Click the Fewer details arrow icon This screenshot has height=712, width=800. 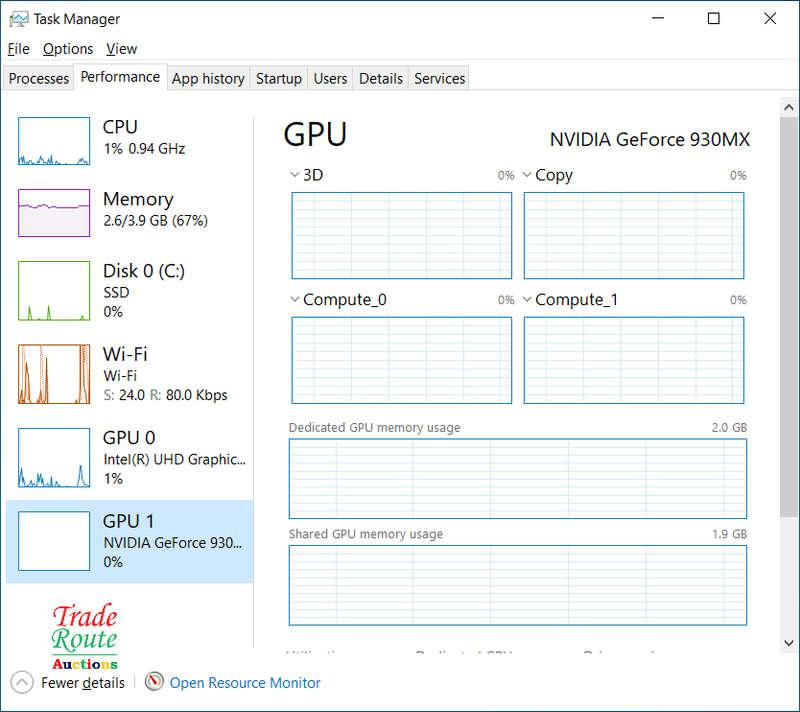[22, 682]
